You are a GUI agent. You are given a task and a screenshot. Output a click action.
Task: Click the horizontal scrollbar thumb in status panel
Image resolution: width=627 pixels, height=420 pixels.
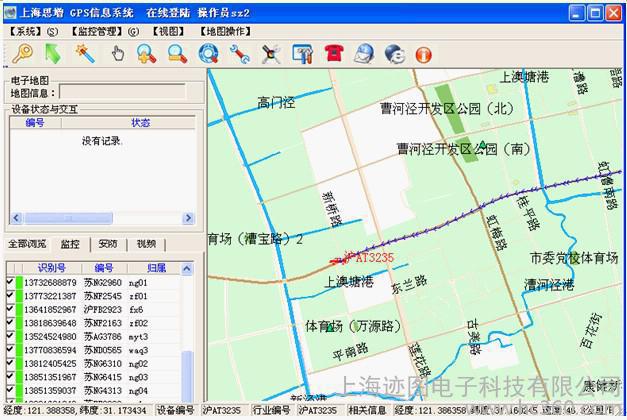pyautogui.click(x=68, y=218)
